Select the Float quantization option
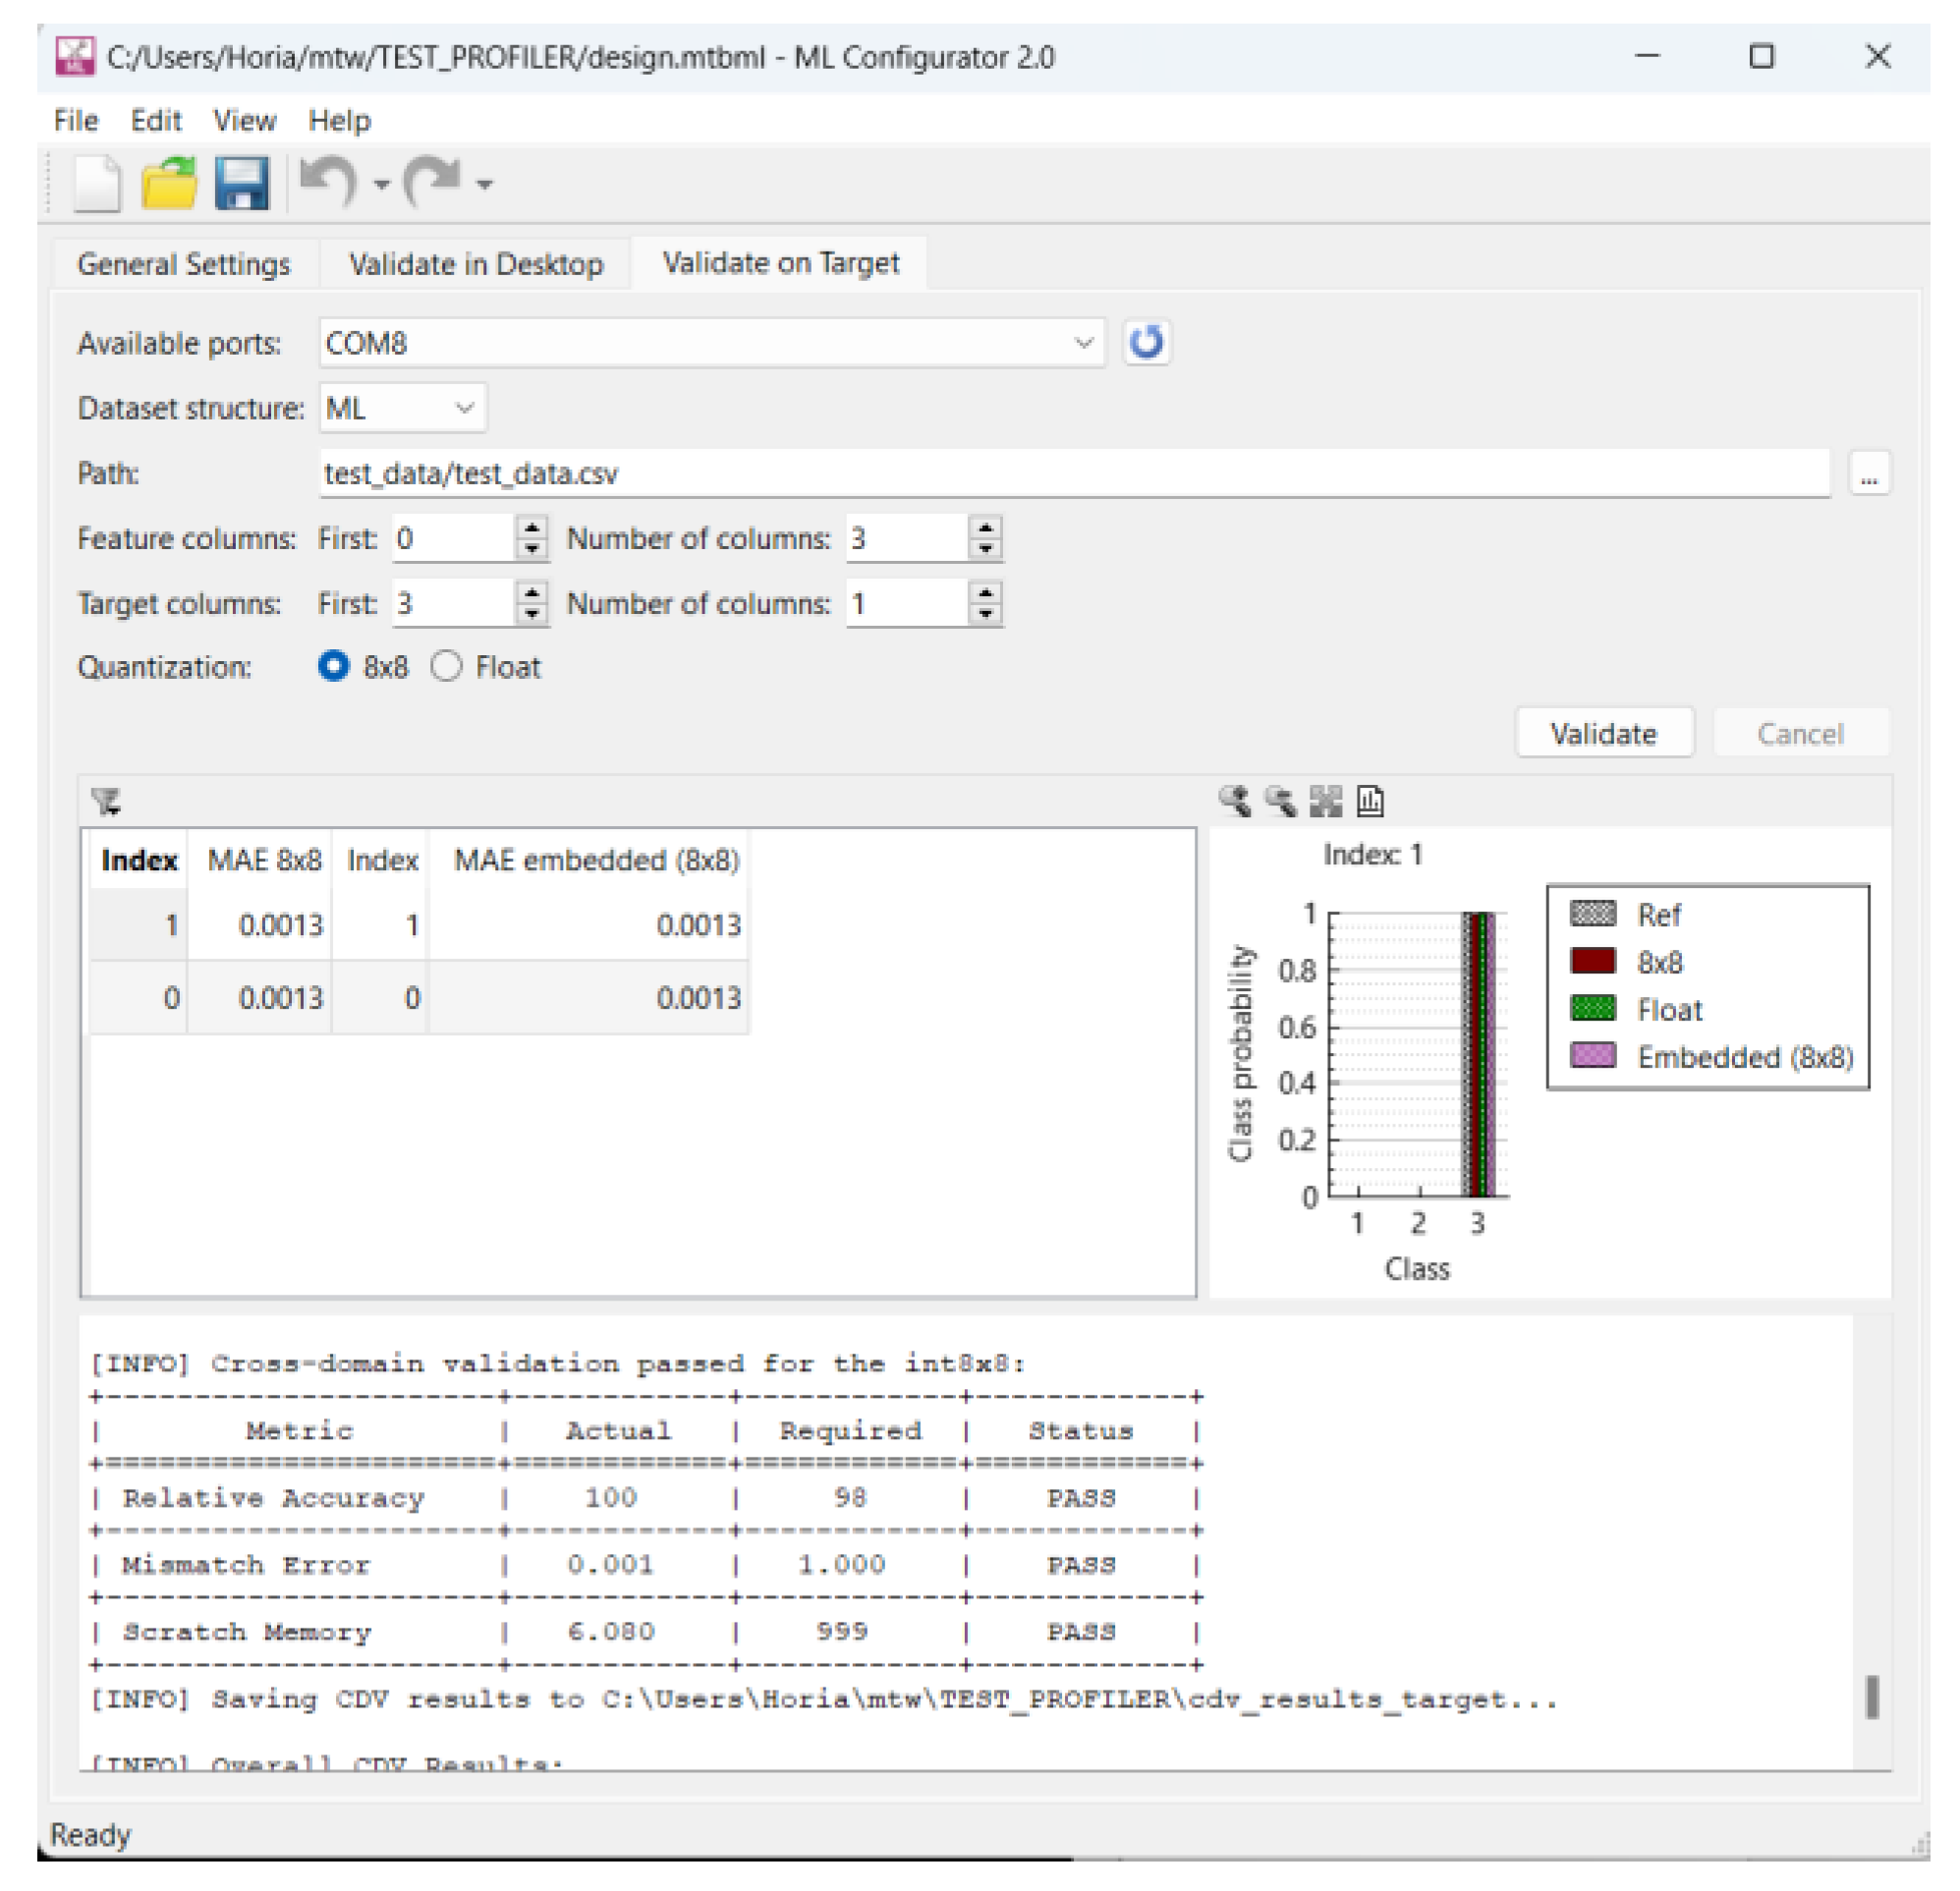The width and height of the screenshot is (1960, 1891). pyautogui.click(x=447, y=667)
